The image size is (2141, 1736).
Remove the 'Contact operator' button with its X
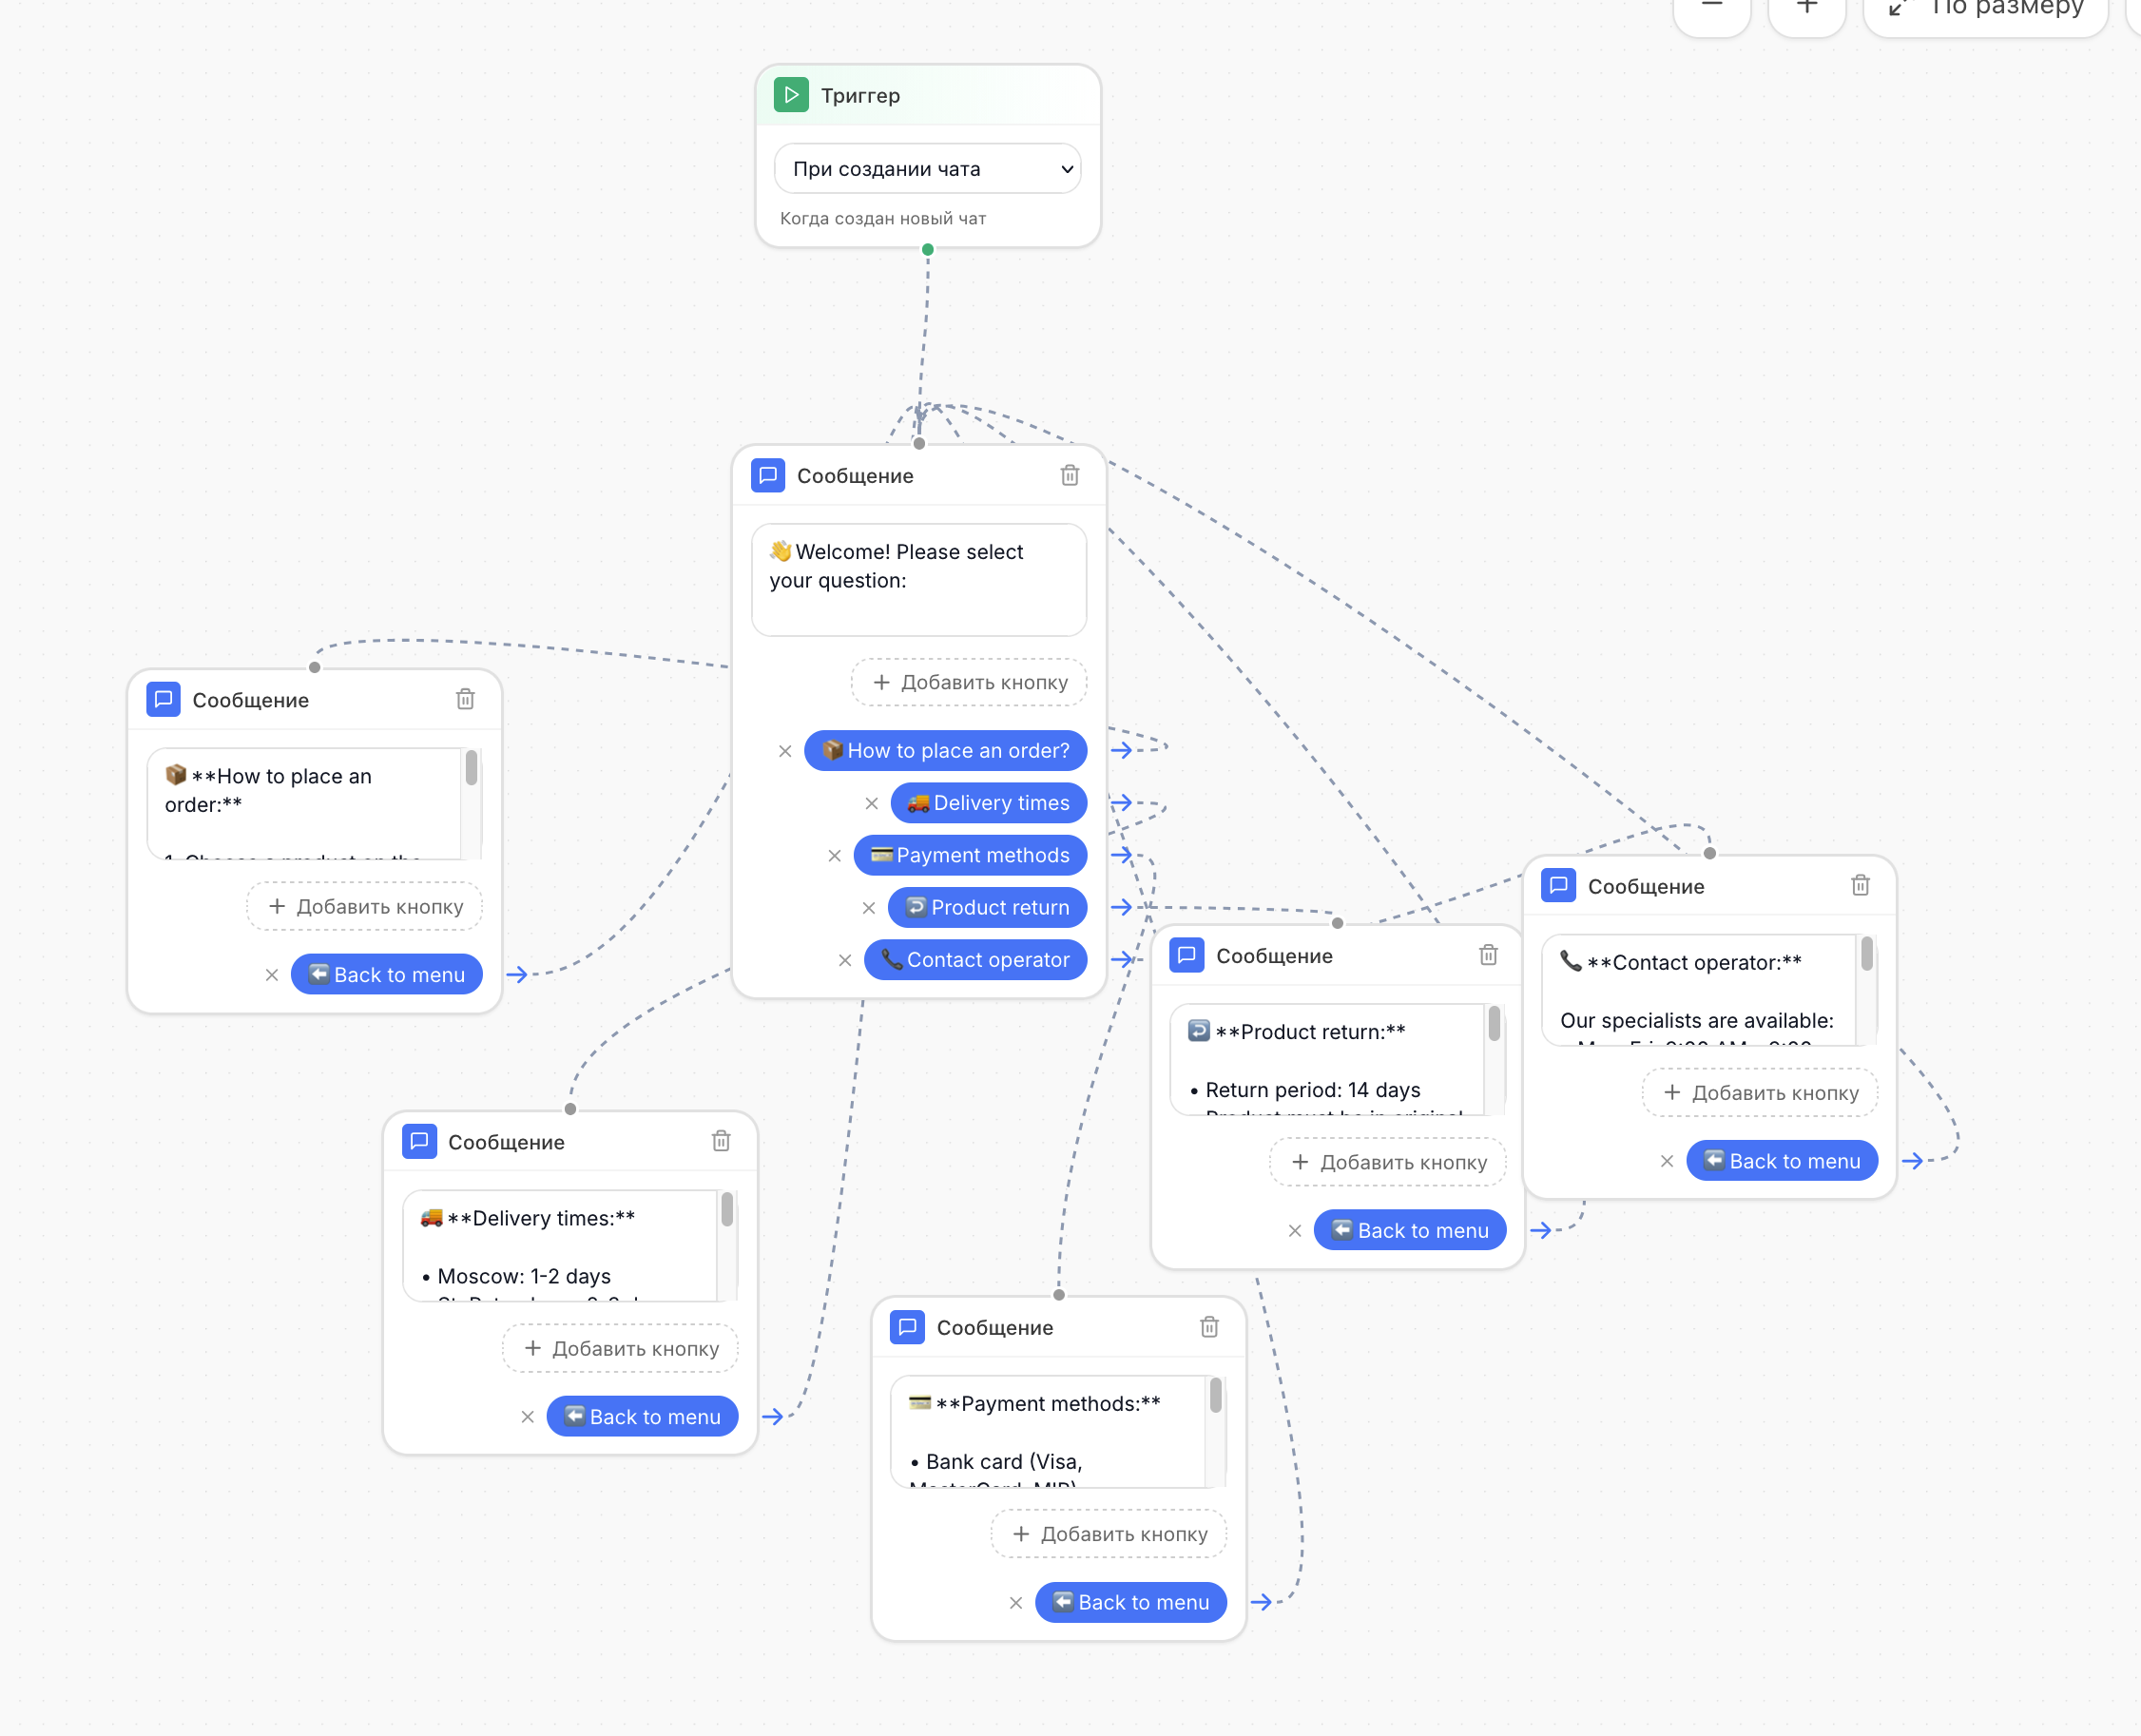[844, 960]
